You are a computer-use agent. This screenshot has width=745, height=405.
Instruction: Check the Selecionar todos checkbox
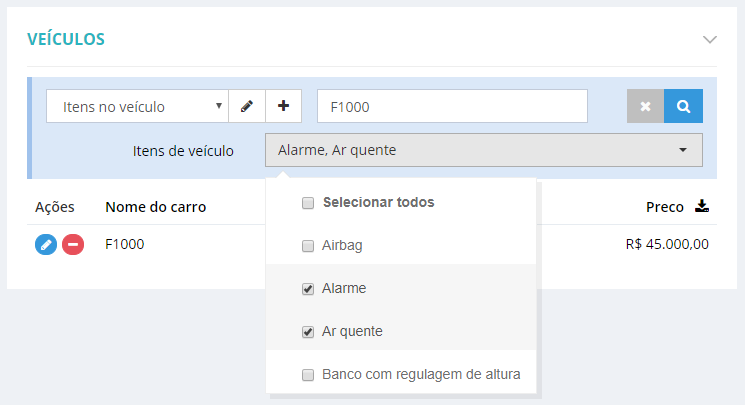[308, 202]
